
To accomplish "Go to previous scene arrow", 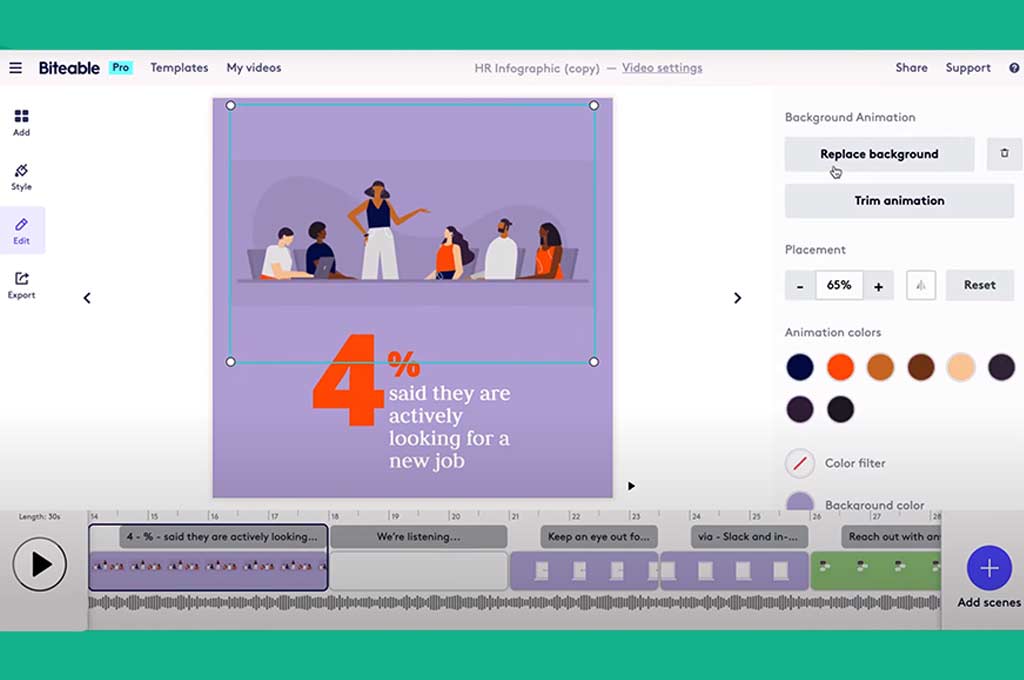I will [x=87, y=298].
